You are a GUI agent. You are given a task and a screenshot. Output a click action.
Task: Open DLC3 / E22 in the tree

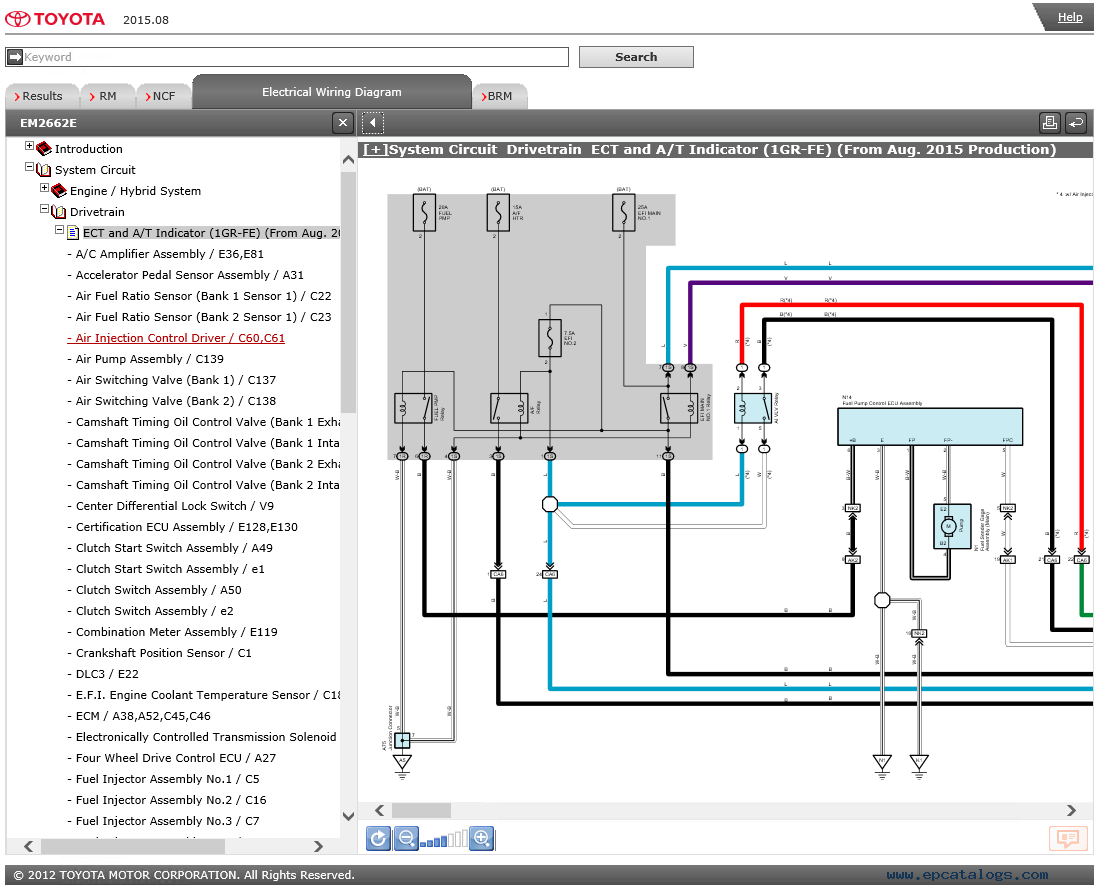point(103,674)
